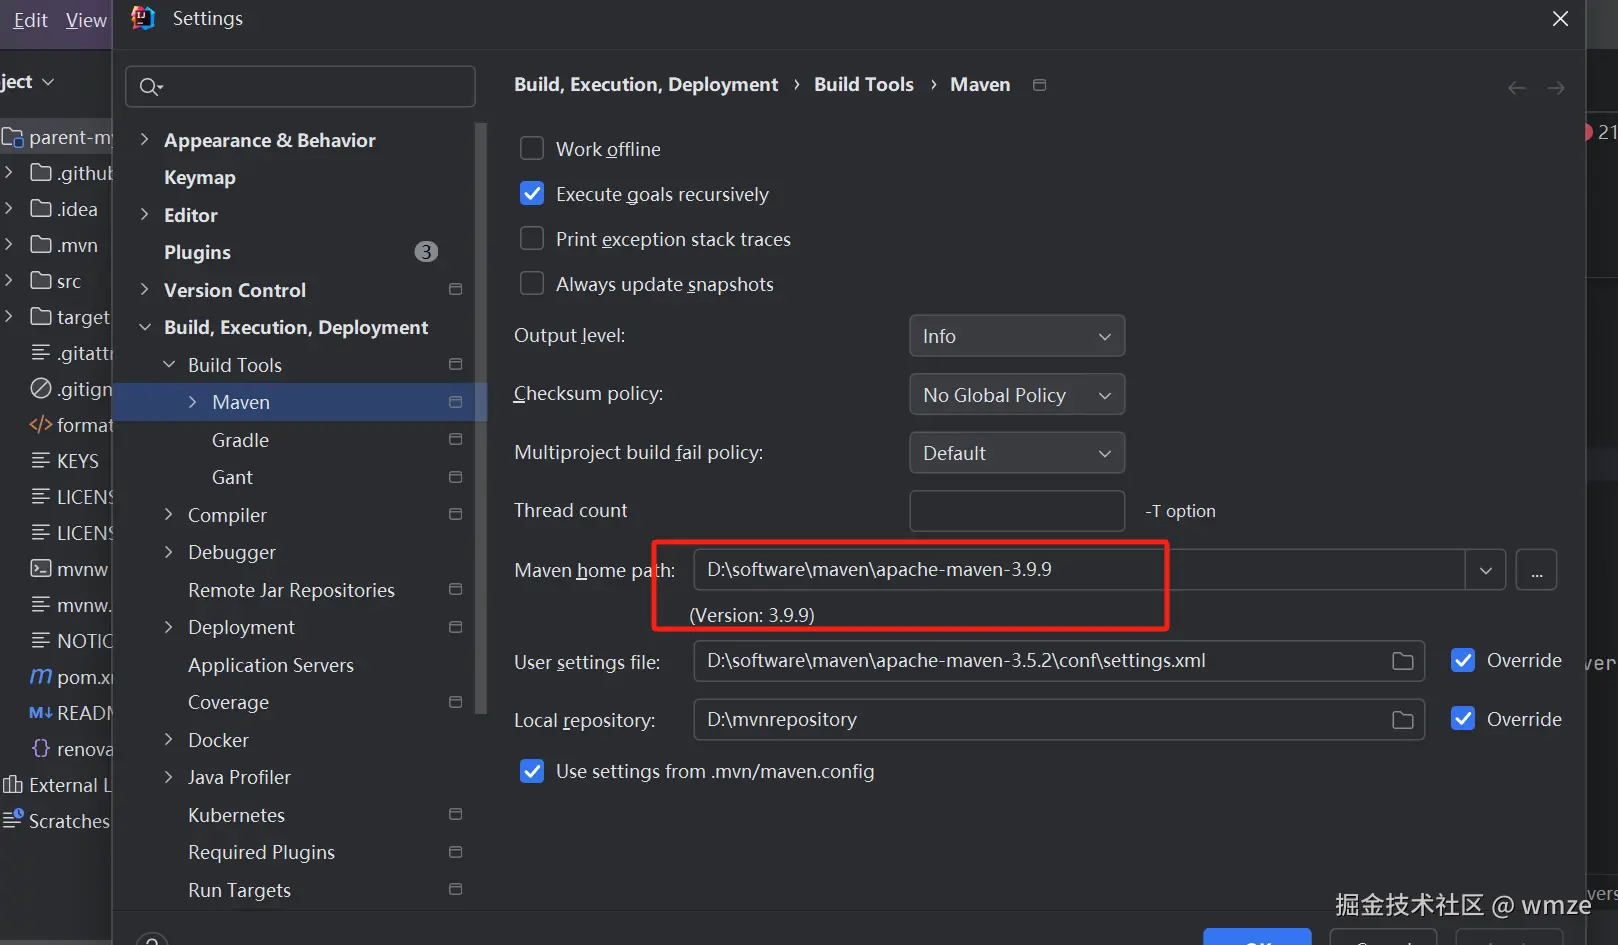Collapse Build, Execution, Deployment section
This screenshot has width=1618, height=945.
(145, 327)
